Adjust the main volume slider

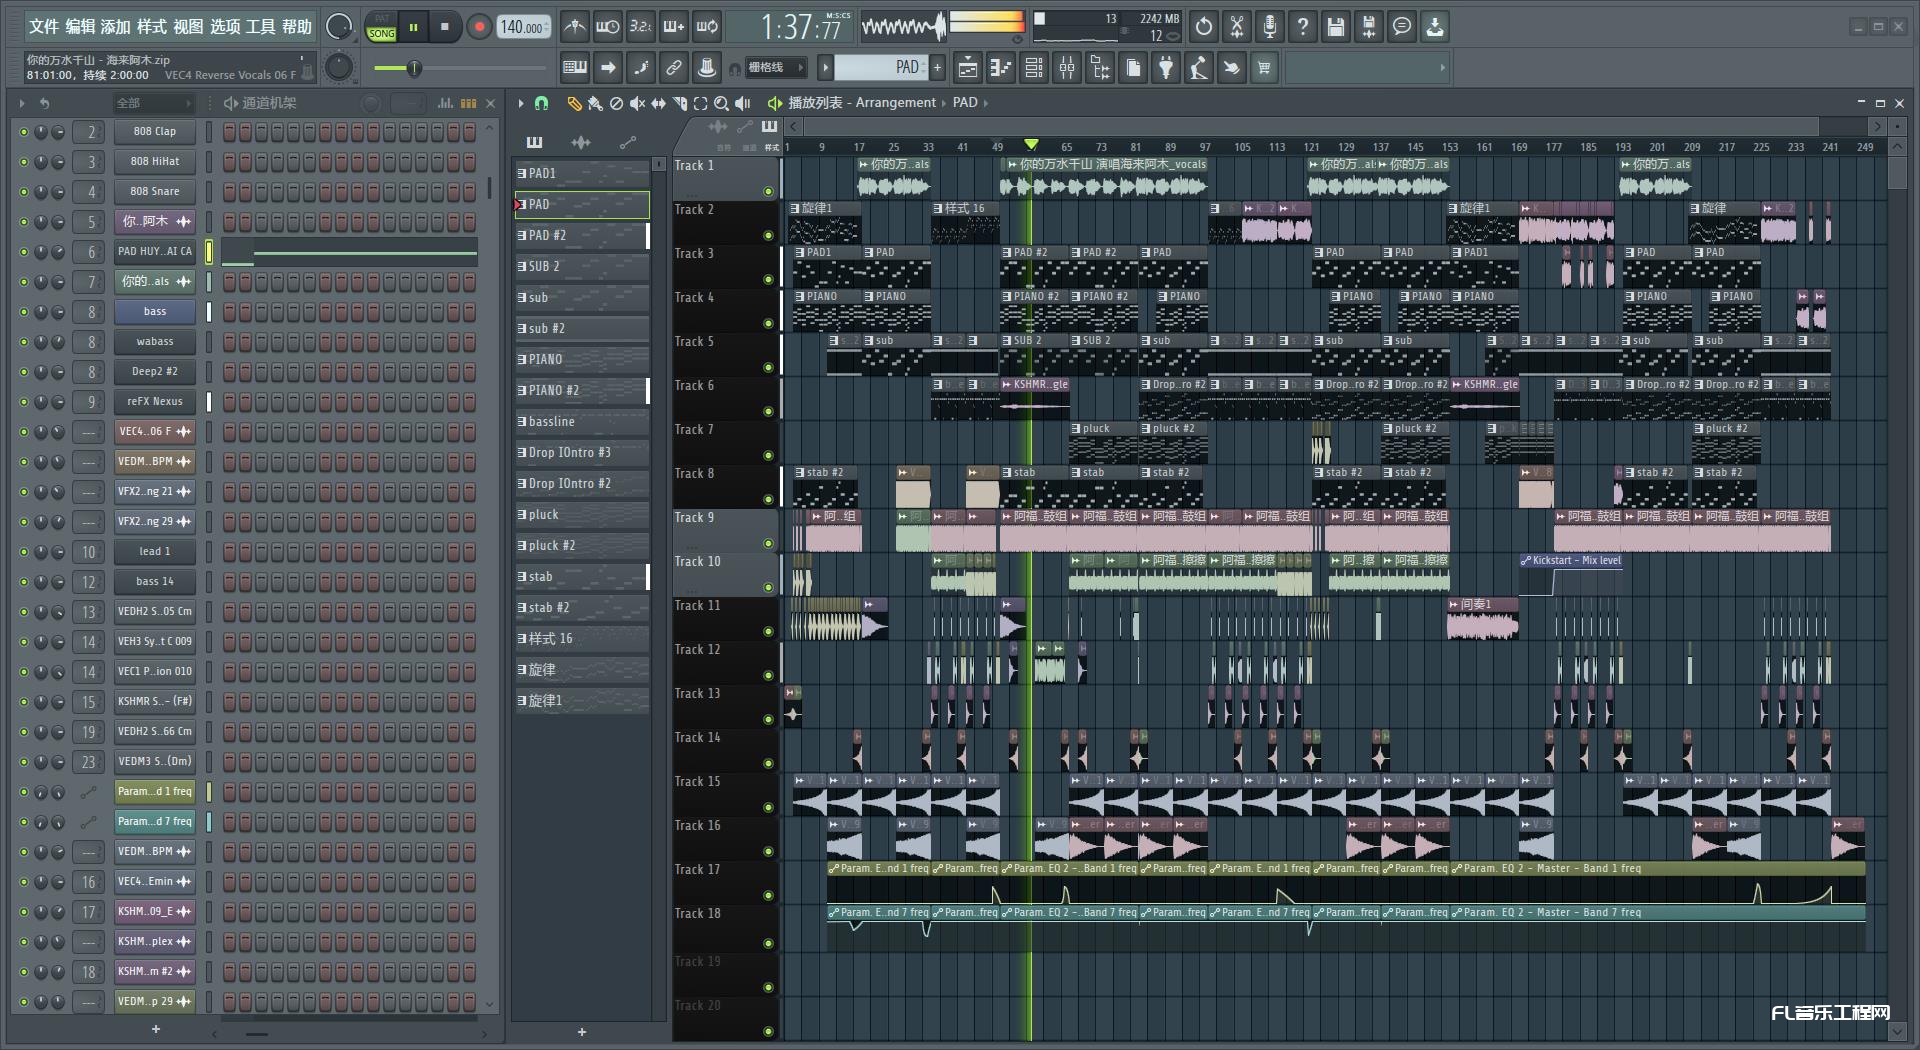[413, 68]
